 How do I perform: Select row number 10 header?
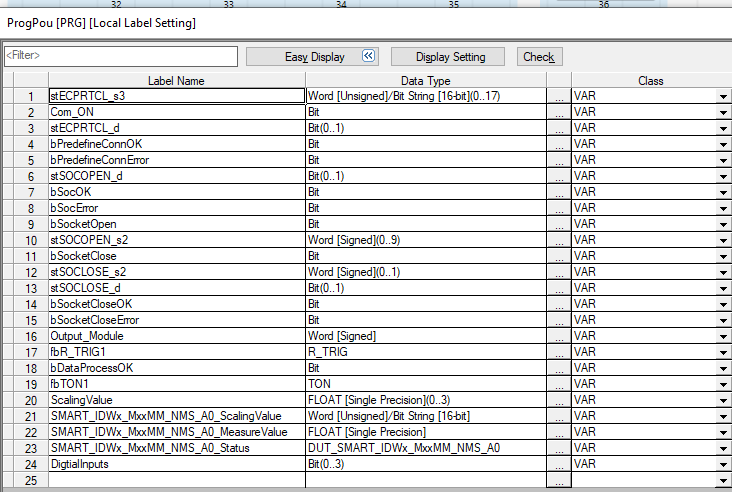(31, 240)
